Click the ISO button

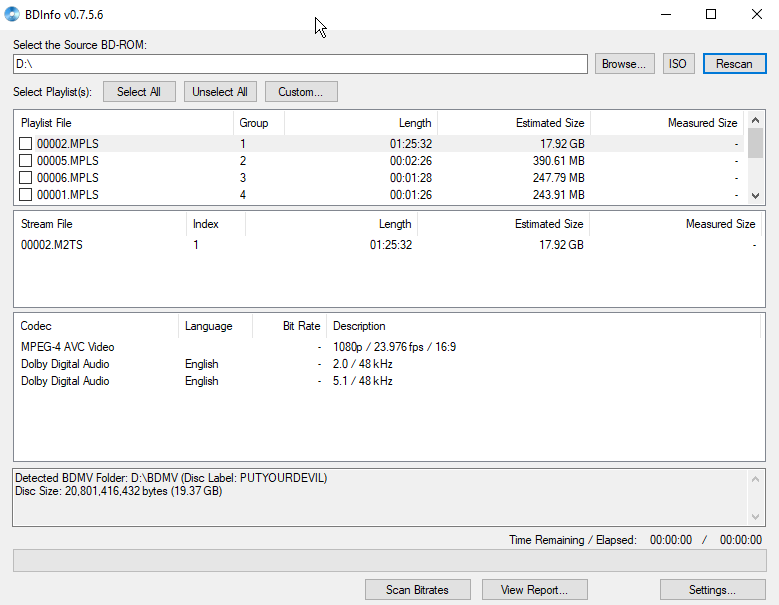click(x=678, y=64)
